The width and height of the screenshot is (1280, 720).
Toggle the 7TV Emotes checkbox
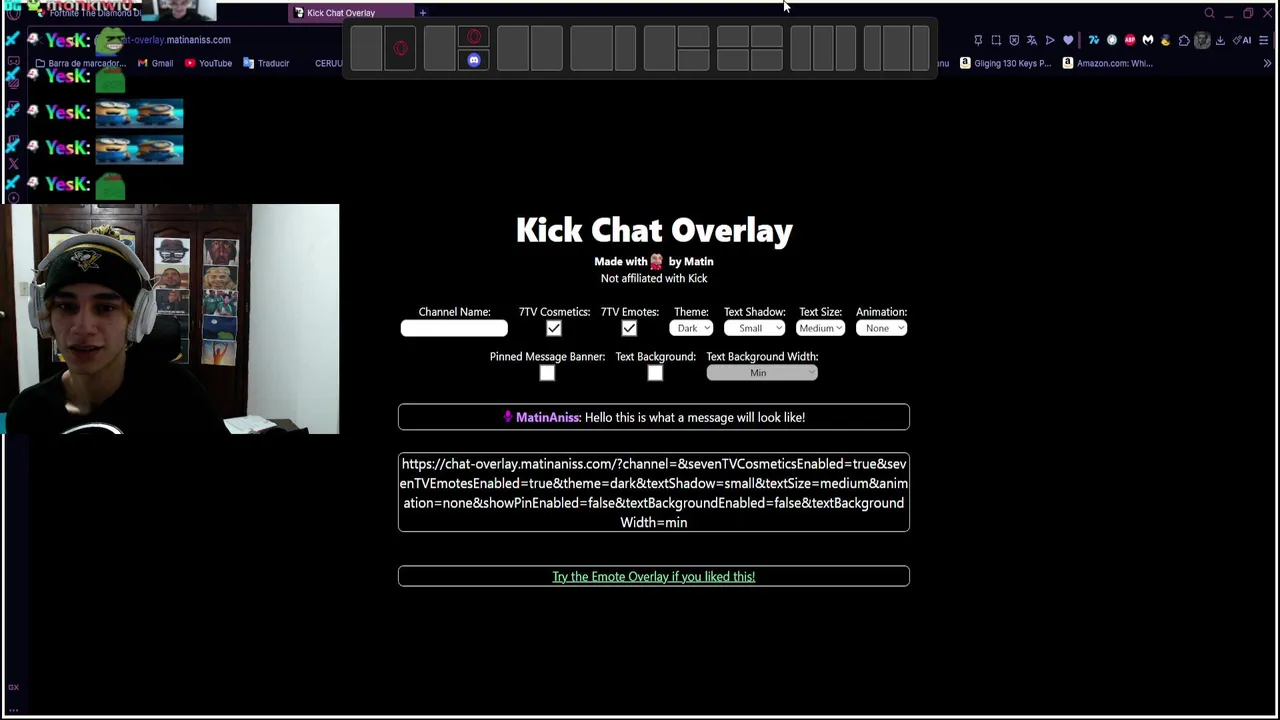tap(629, 328)
